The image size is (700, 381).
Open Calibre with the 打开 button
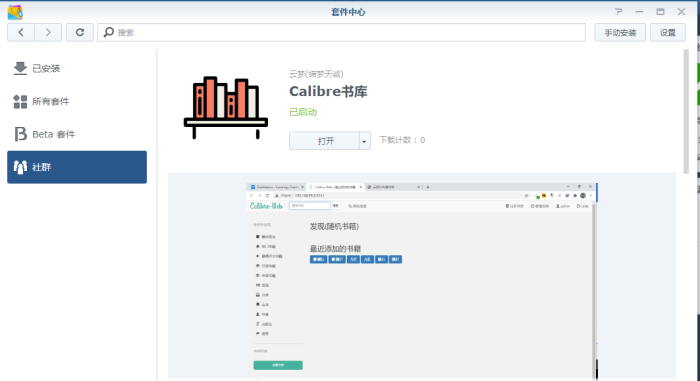pyautogui.click(x=325, y=141)
